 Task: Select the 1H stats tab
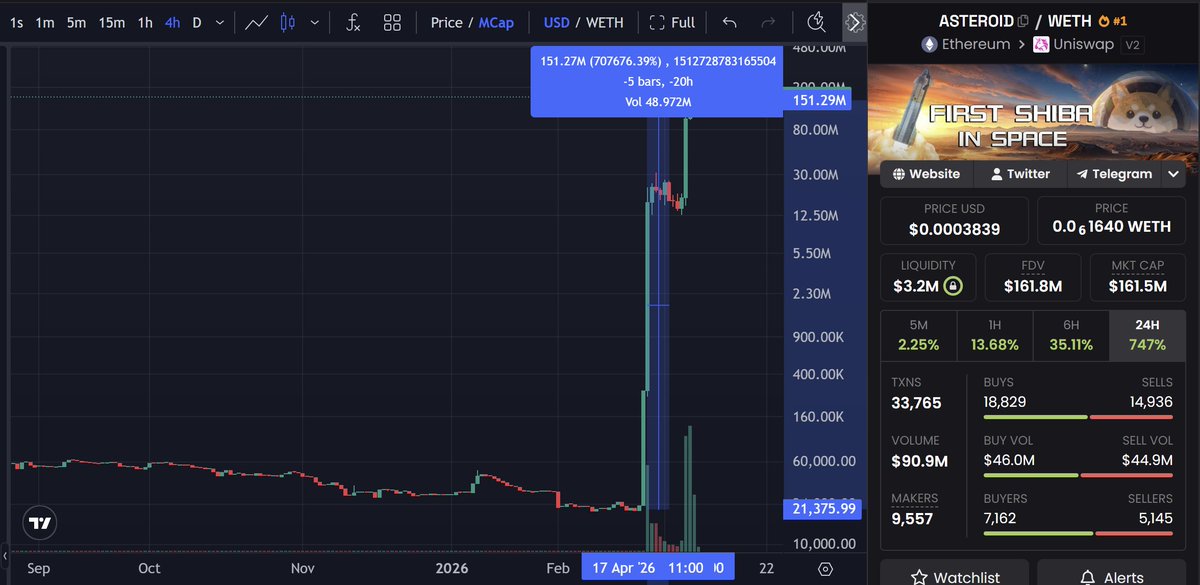pos(994,335)
